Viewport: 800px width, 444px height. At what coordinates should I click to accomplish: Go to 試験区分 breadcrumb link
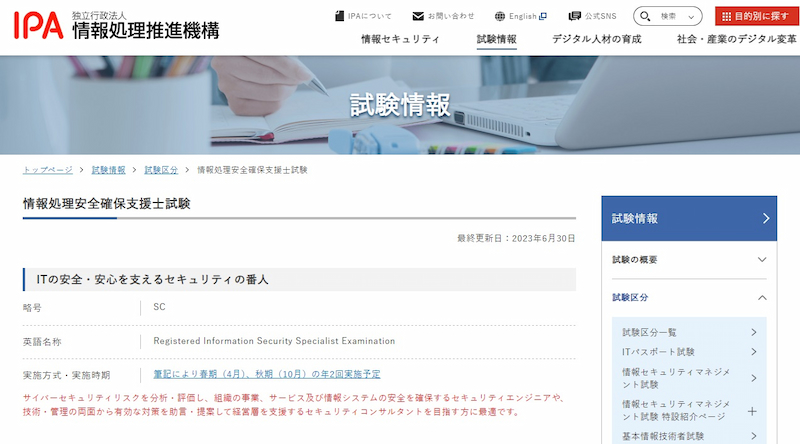coord(161,170)
